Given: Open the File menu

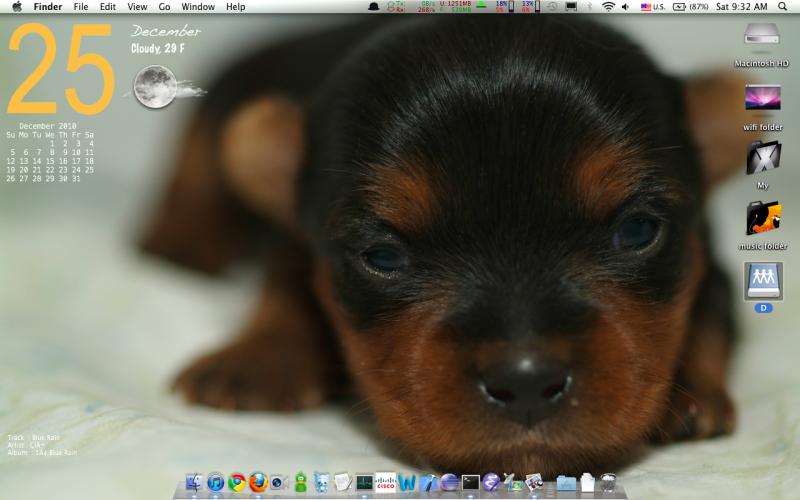Looking at the screenshot, I should click(81, 7).
